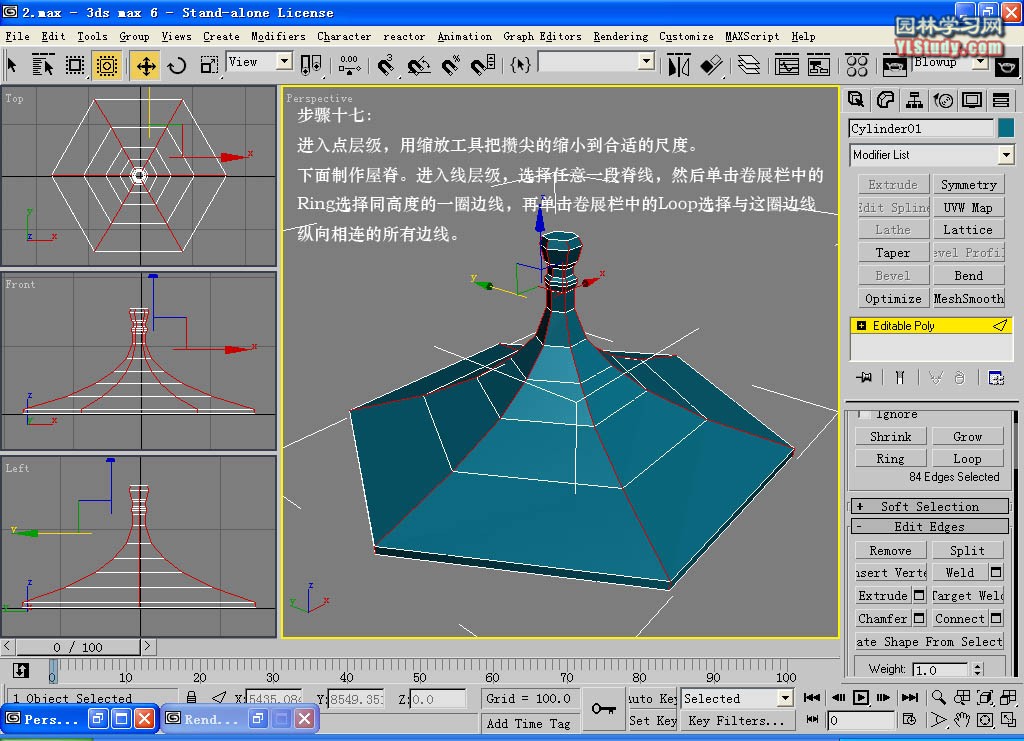Click the Play Animation button

[x=861, y=697]
